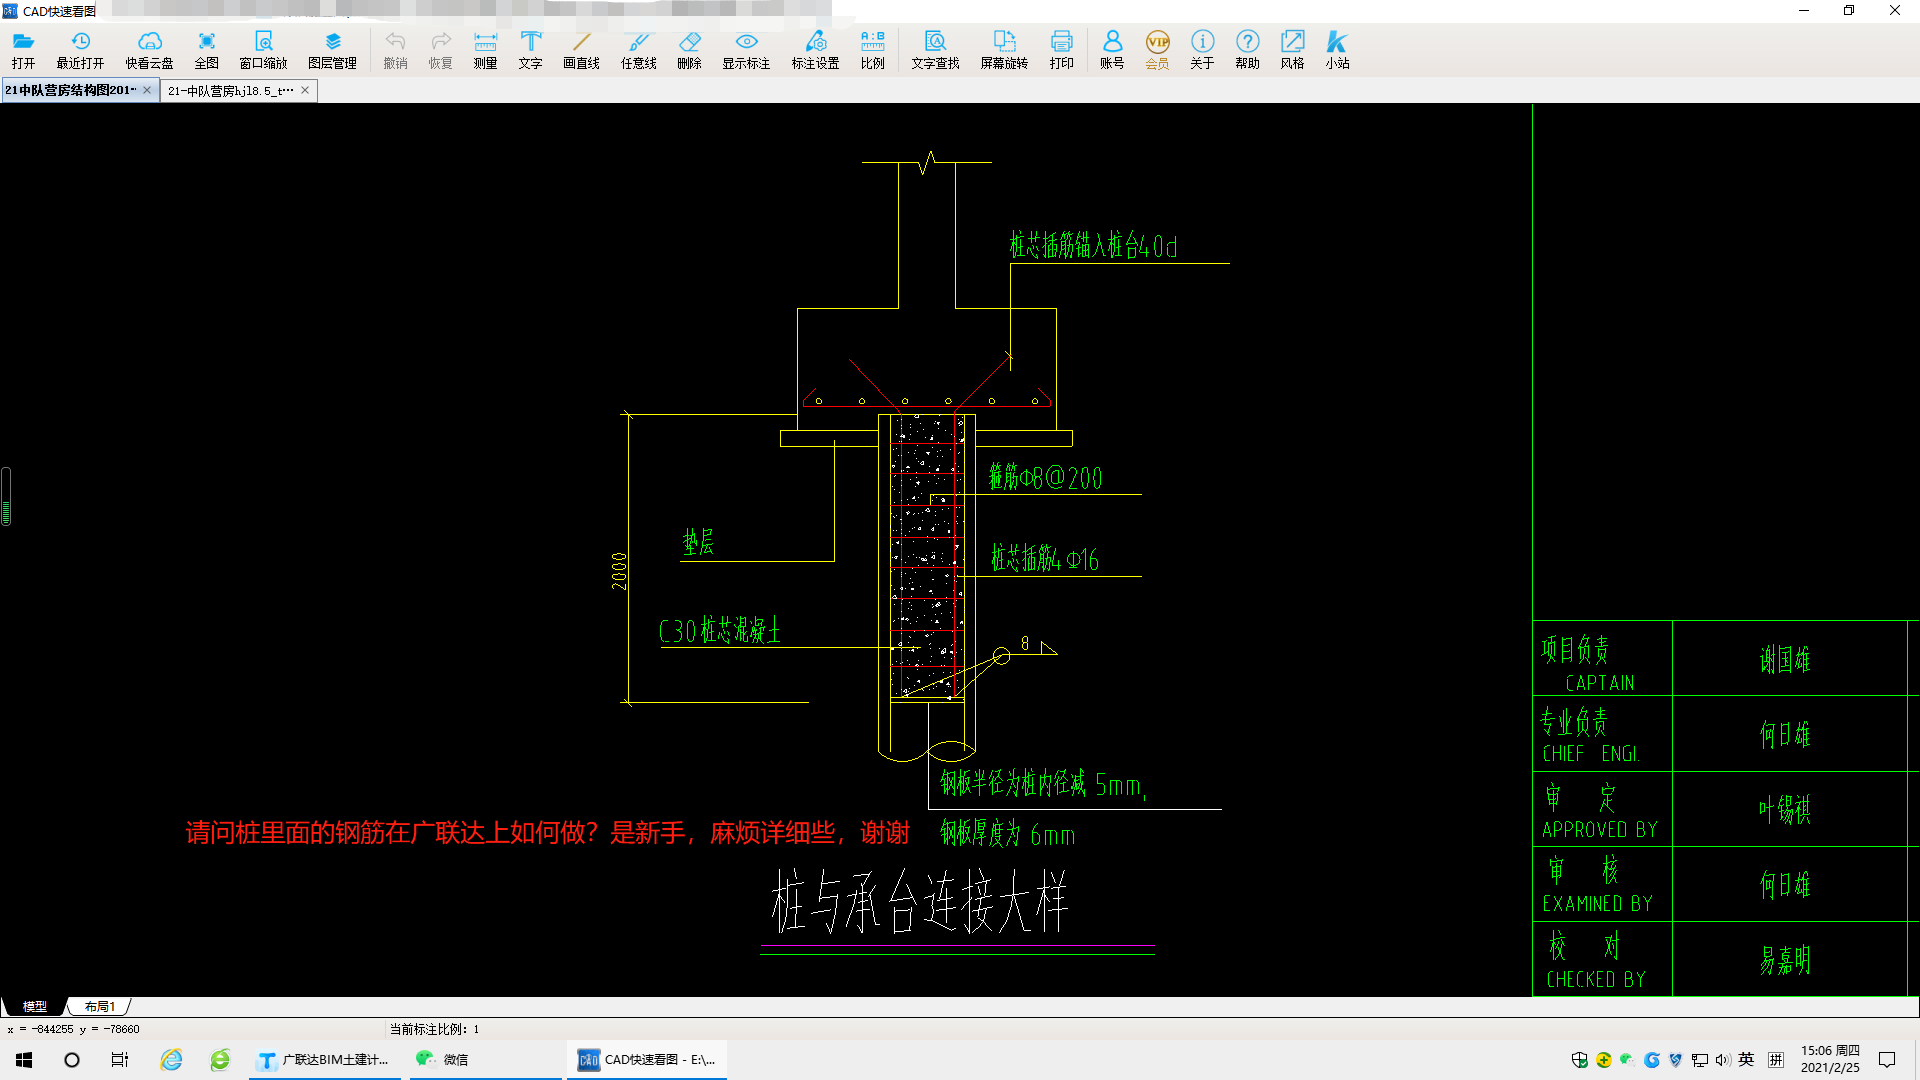Click the red question annotation text
Image resolution: width=1920 pixels, height=1080 pixels.
pyautogui.click(x=547, y=833)
